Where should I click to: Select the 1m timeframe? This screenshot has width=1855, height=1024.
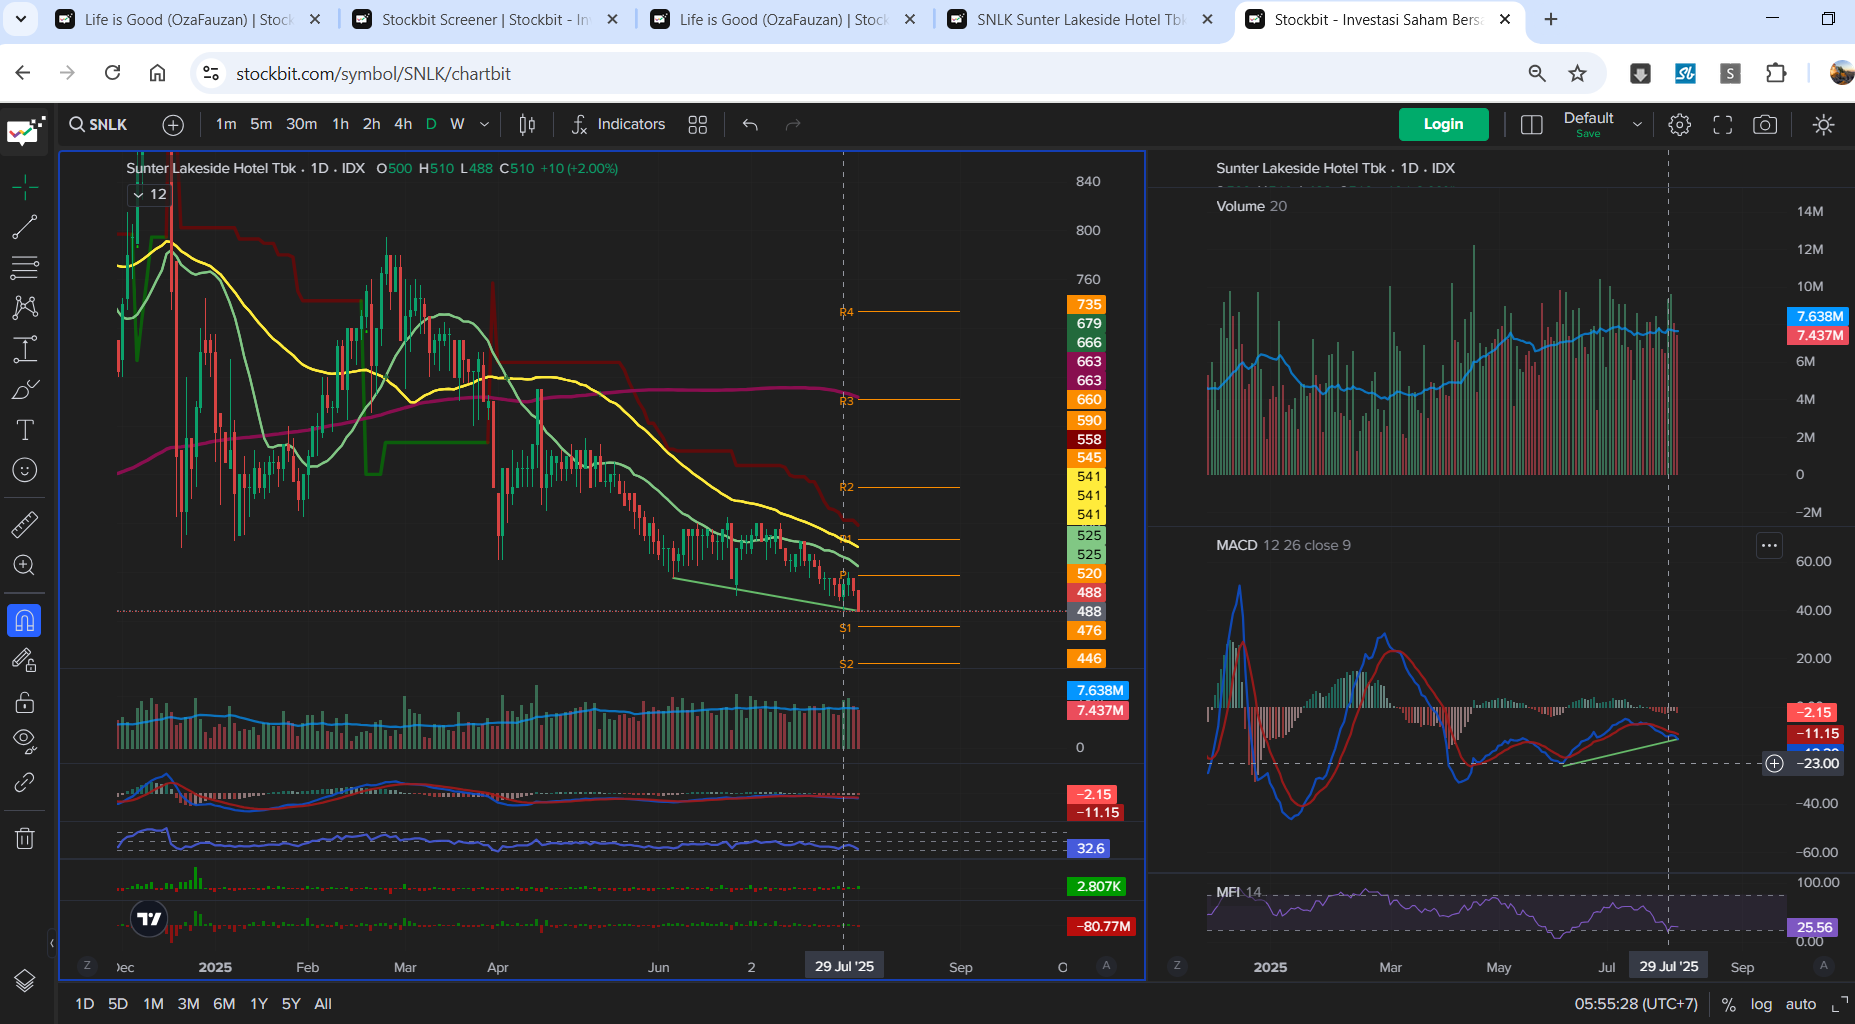[x=226, y=124]
